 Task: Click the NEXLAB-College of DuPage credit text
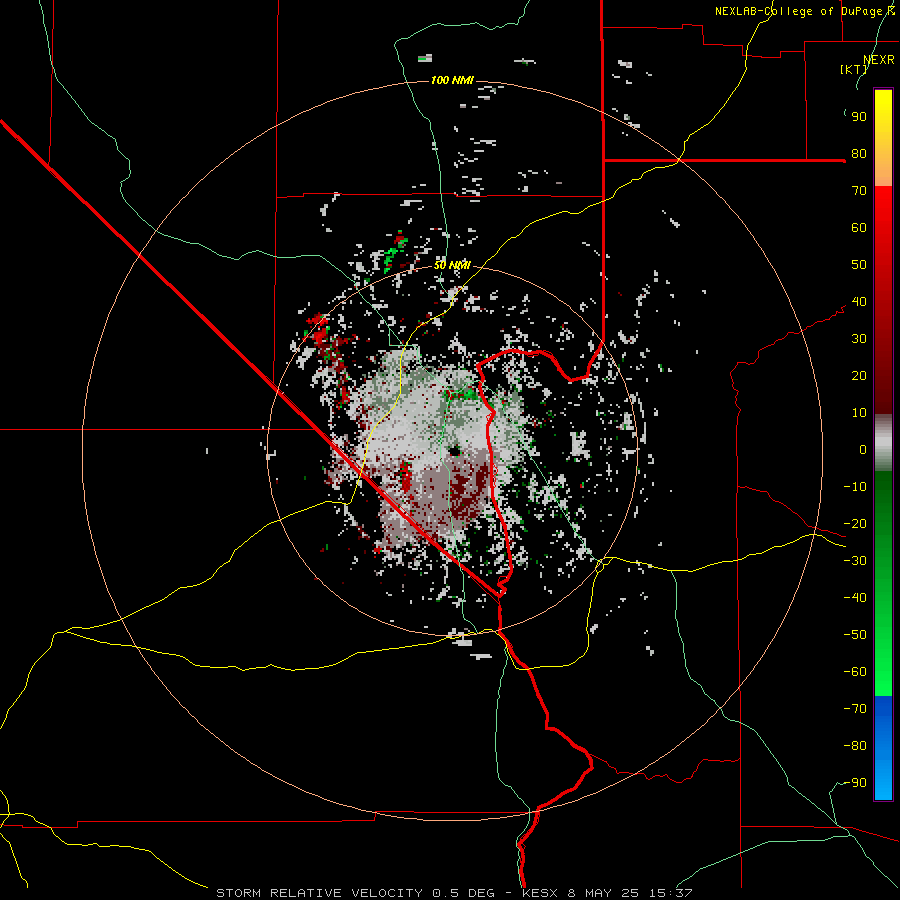(x=804, y=11)
